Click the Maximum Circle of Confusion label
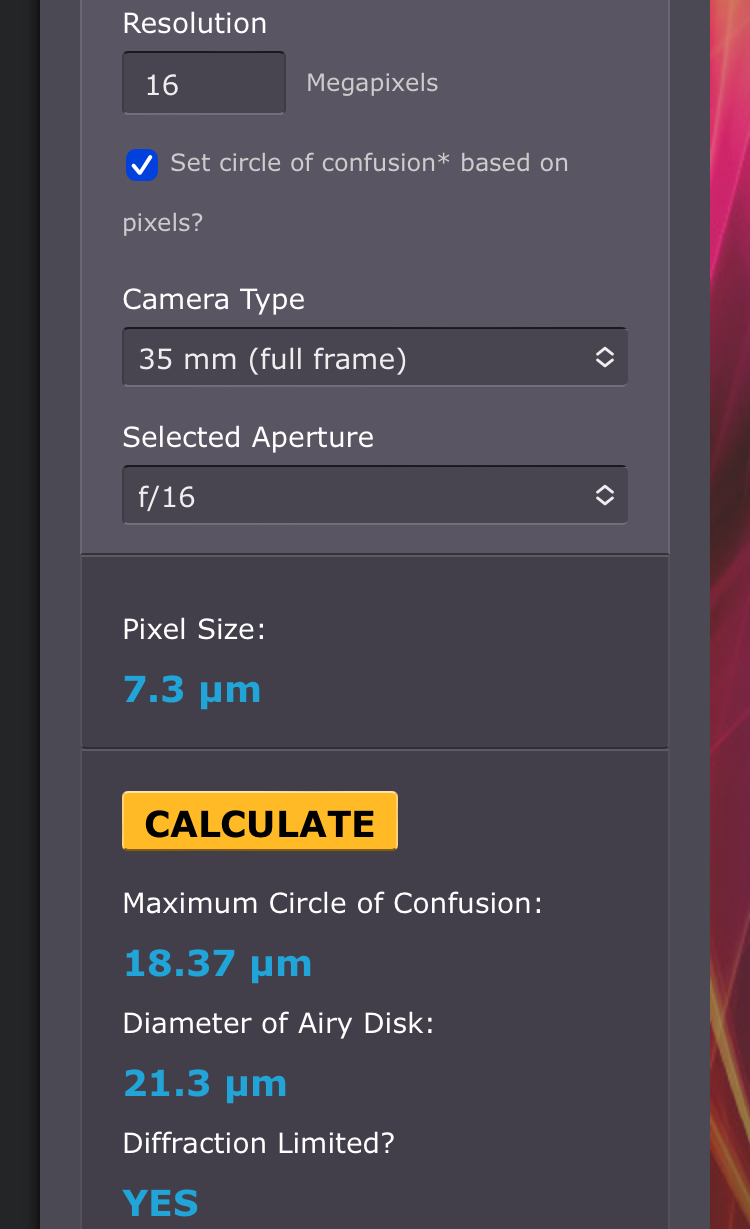750x1229 pixels. click(x=332, y=903)
